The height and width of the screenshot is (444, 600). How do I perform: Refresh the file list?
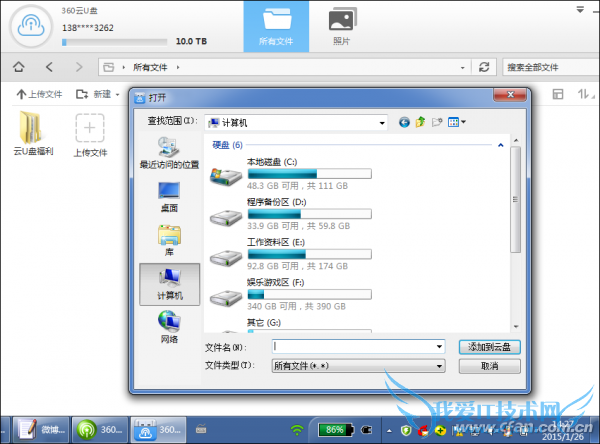(x=484, y=67)
